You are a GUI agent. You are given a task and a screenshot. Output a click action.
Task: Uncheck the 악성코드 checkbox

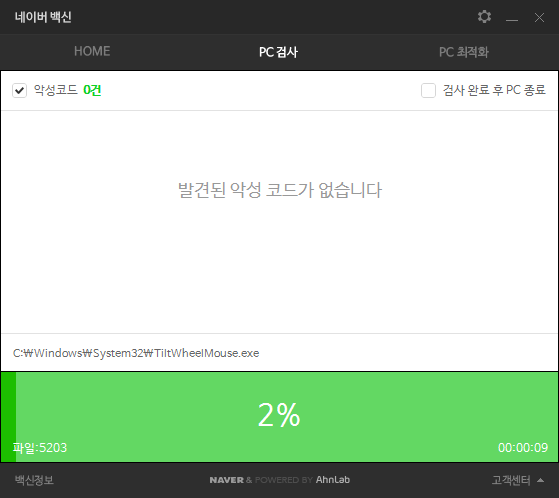pos(19,90)
